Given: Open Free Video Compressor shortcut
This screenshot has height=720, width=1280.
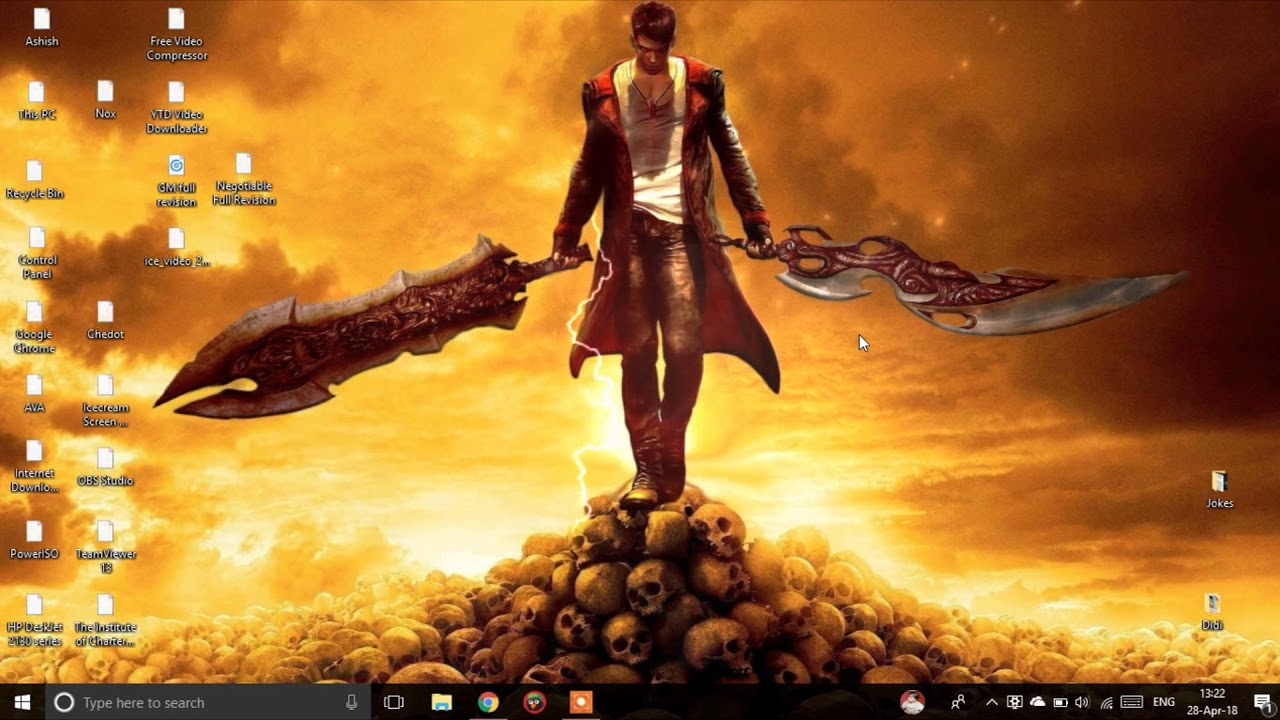Looking at the screenshot, I should (177, 34).
